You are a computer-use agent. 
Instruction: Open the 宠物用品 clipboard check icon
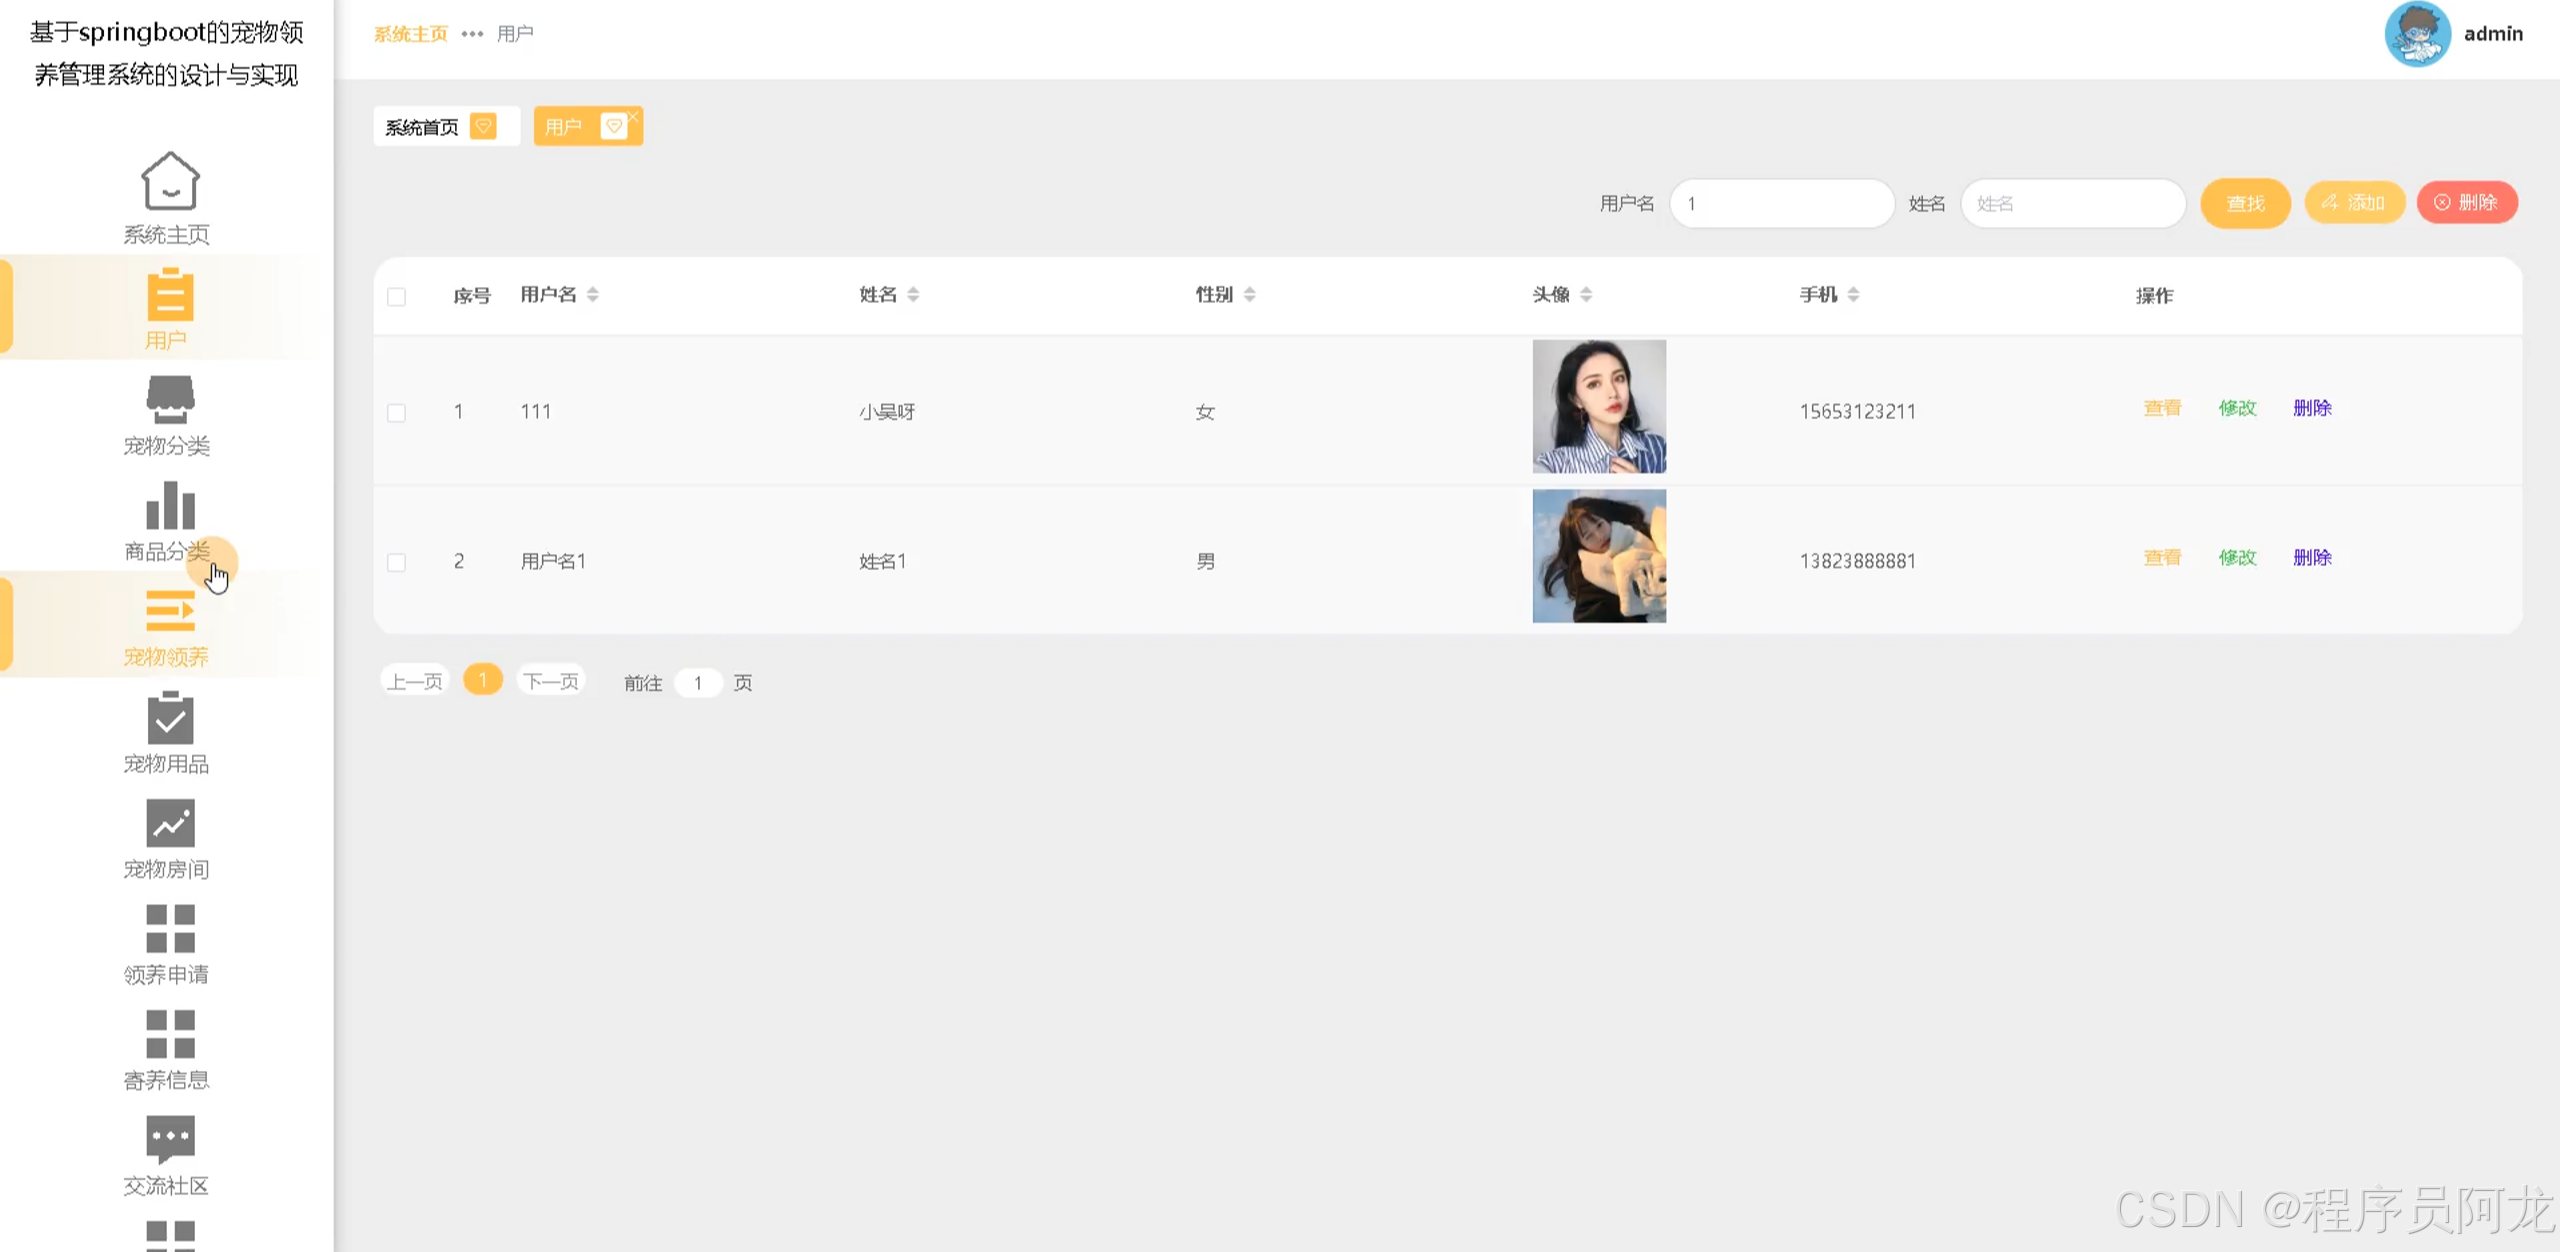point(169,718)
